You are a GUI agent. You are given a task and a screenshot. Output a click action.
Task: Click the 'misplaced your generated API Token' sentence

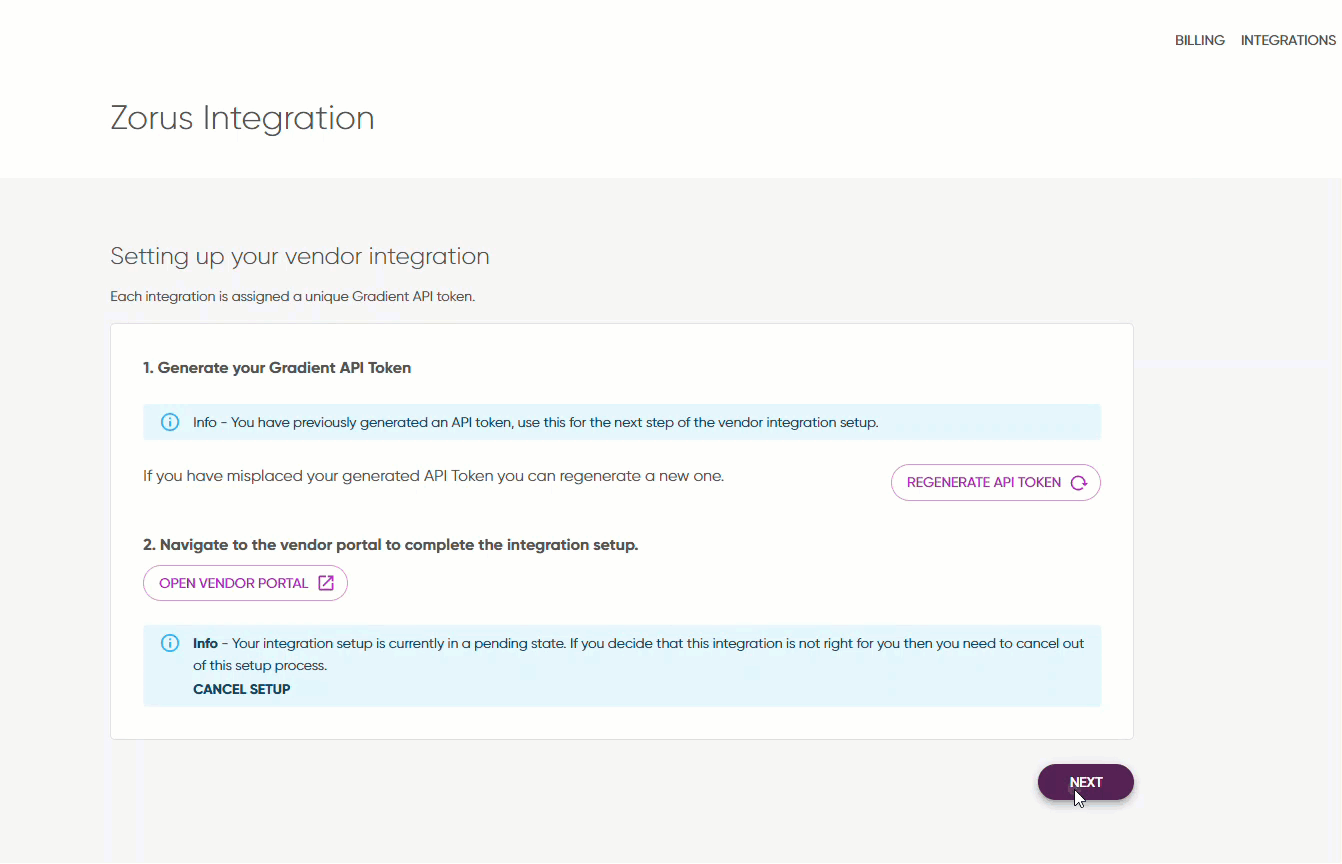[x=433, y=476]
